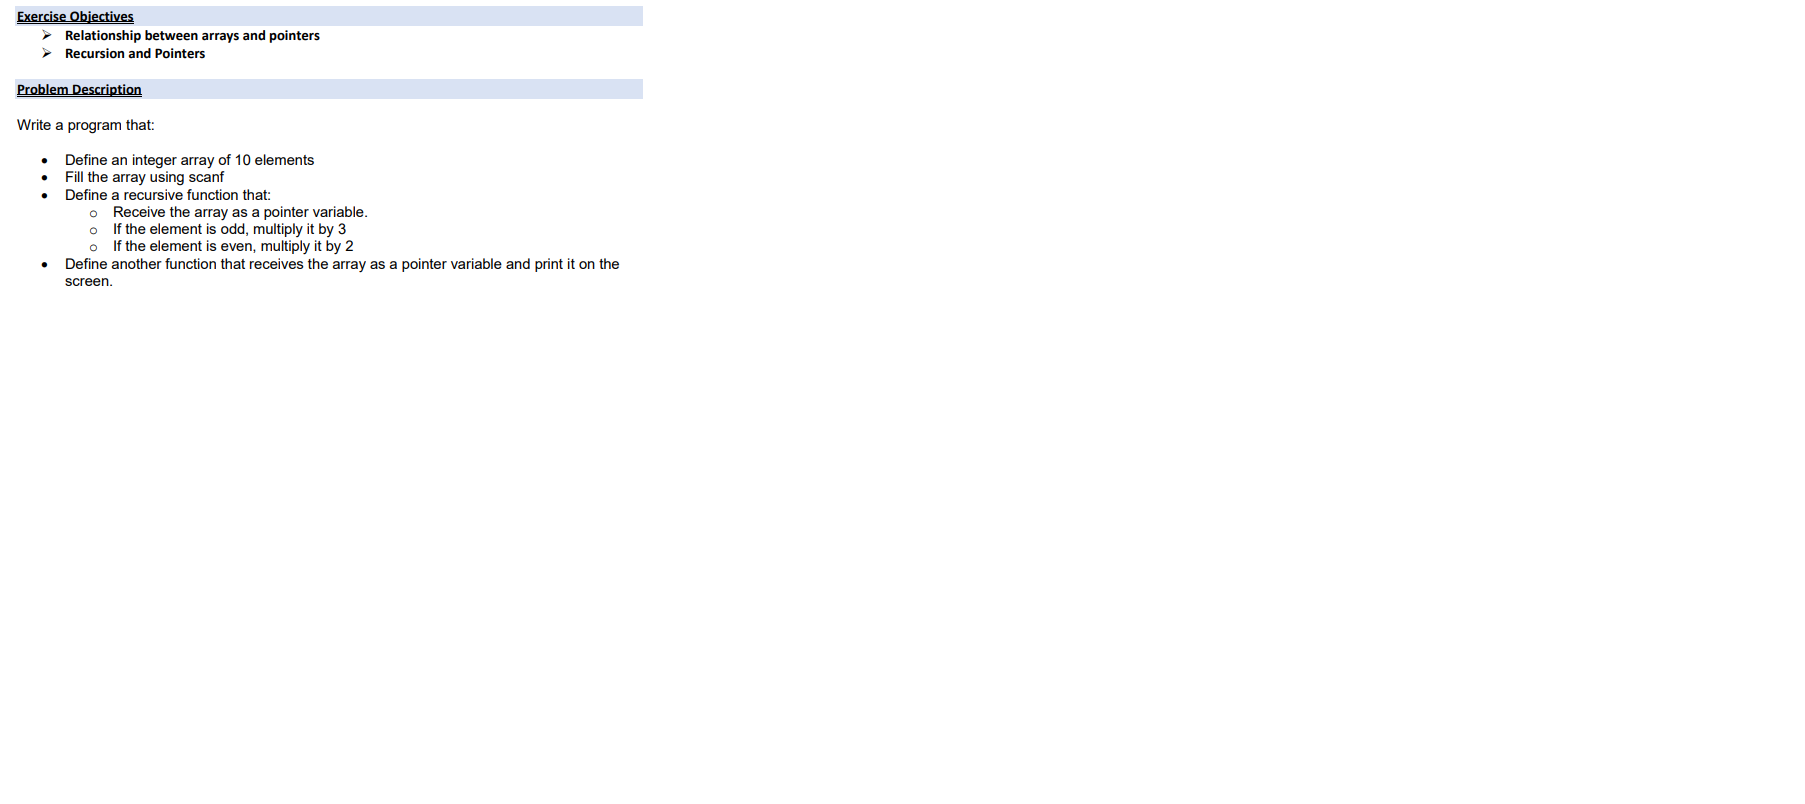Click the text Define a recursive function that
The height and width of the screenshot is (804, 1805).
tap(168, 195)
